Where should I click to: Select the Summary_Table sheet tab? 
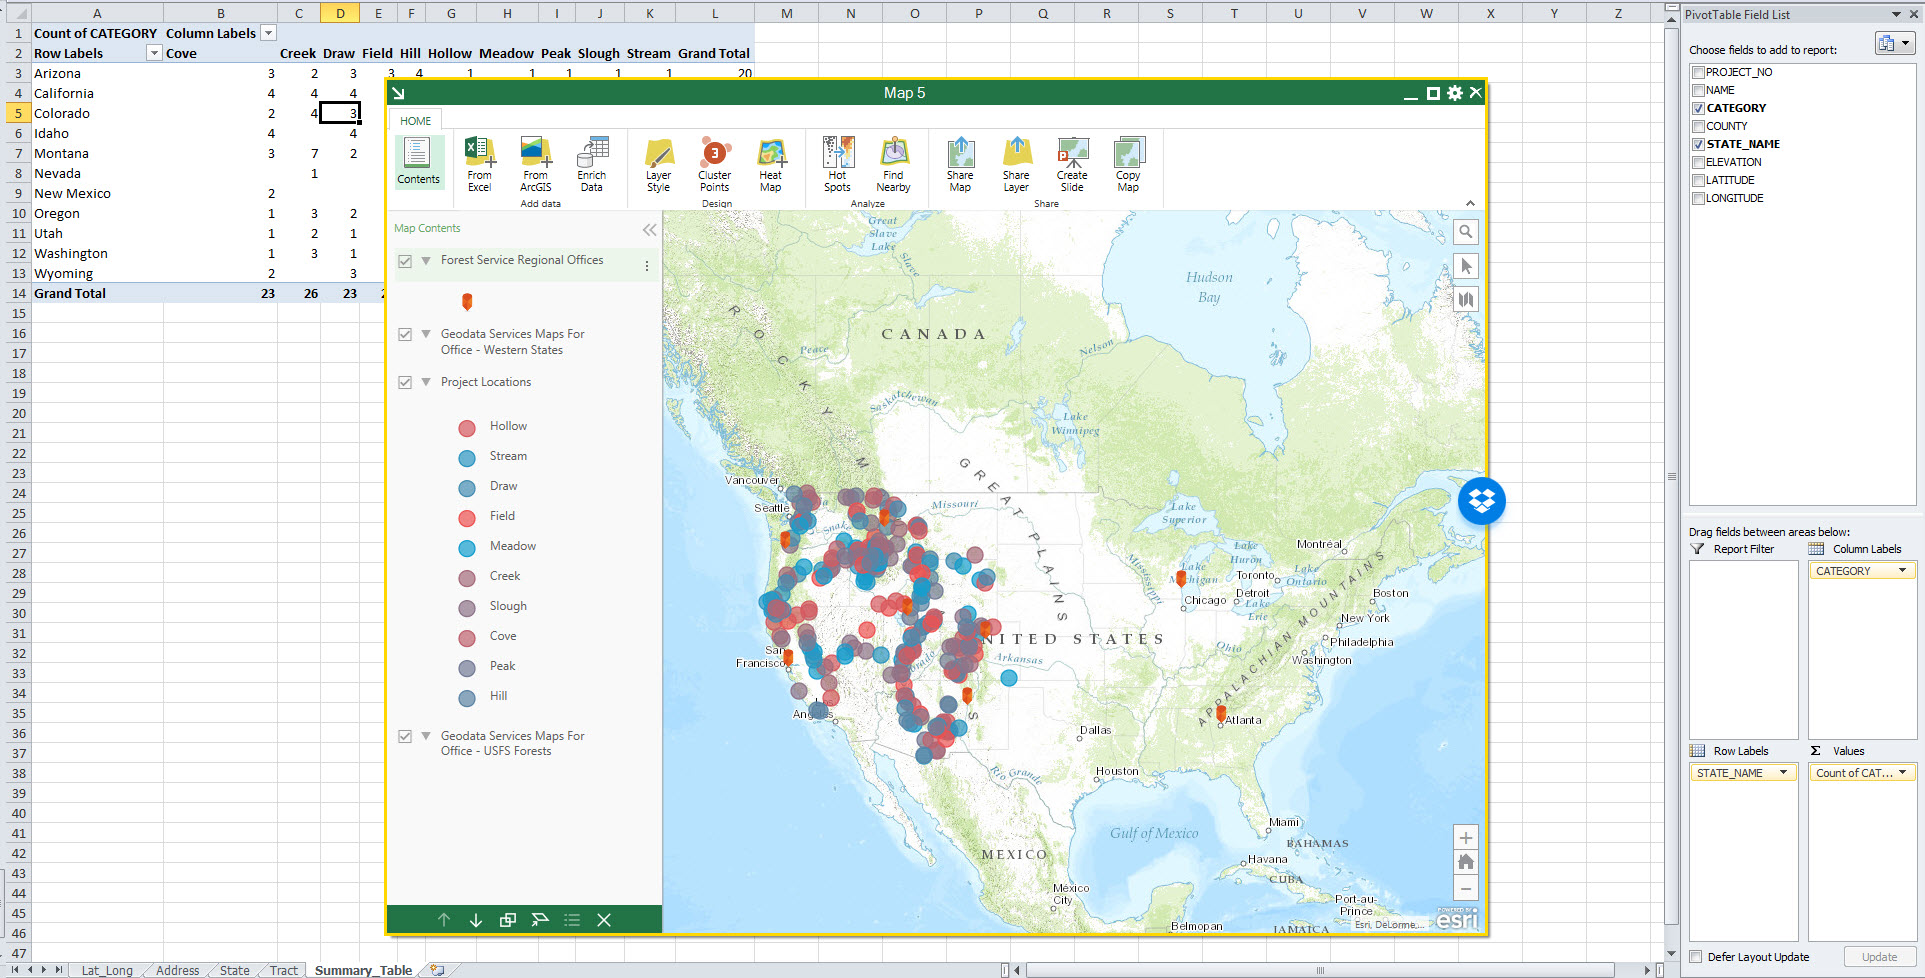pos(363,970)
